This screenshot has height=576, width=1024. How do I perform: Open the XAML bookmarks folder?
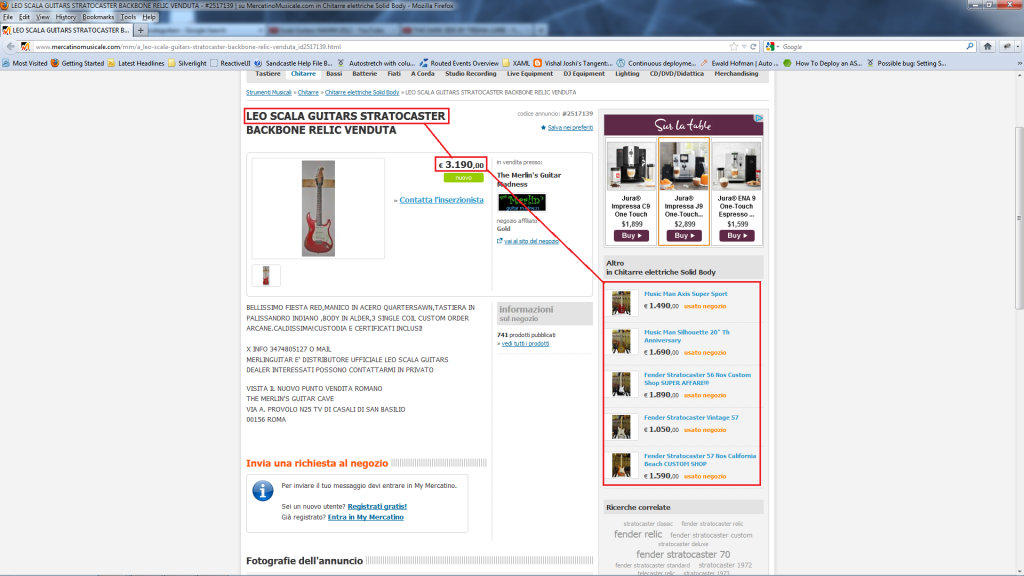[516, 63]
